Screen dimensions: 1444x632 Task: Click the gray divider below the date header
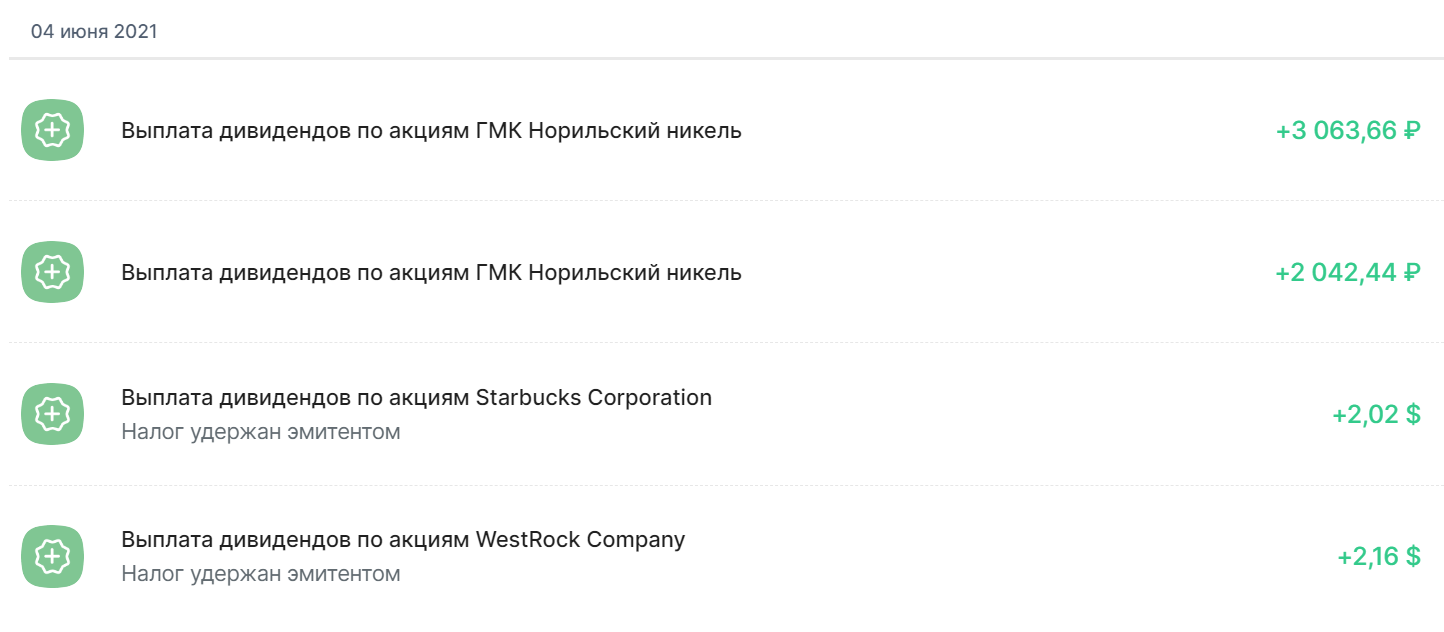coord(726,59)
